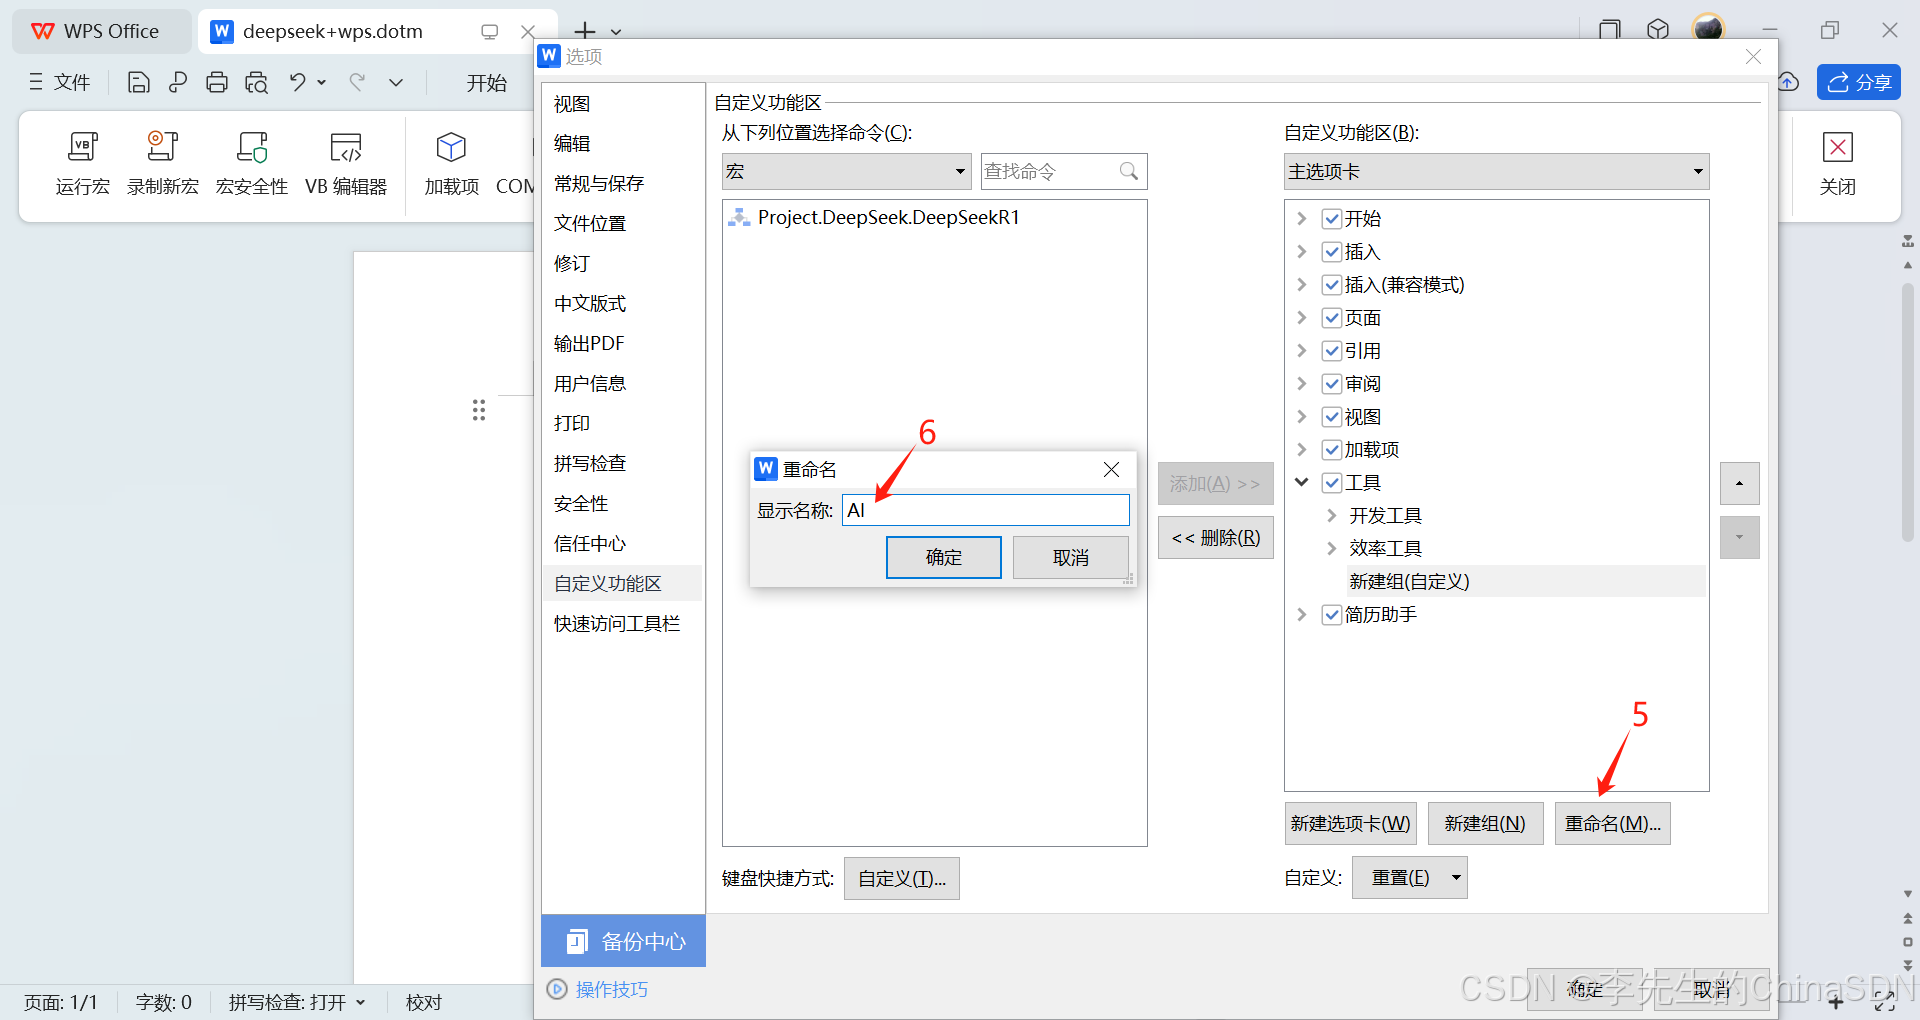
Task: Click the 自定义(T)... keyboard shortcut button
Action: (901, 878)
